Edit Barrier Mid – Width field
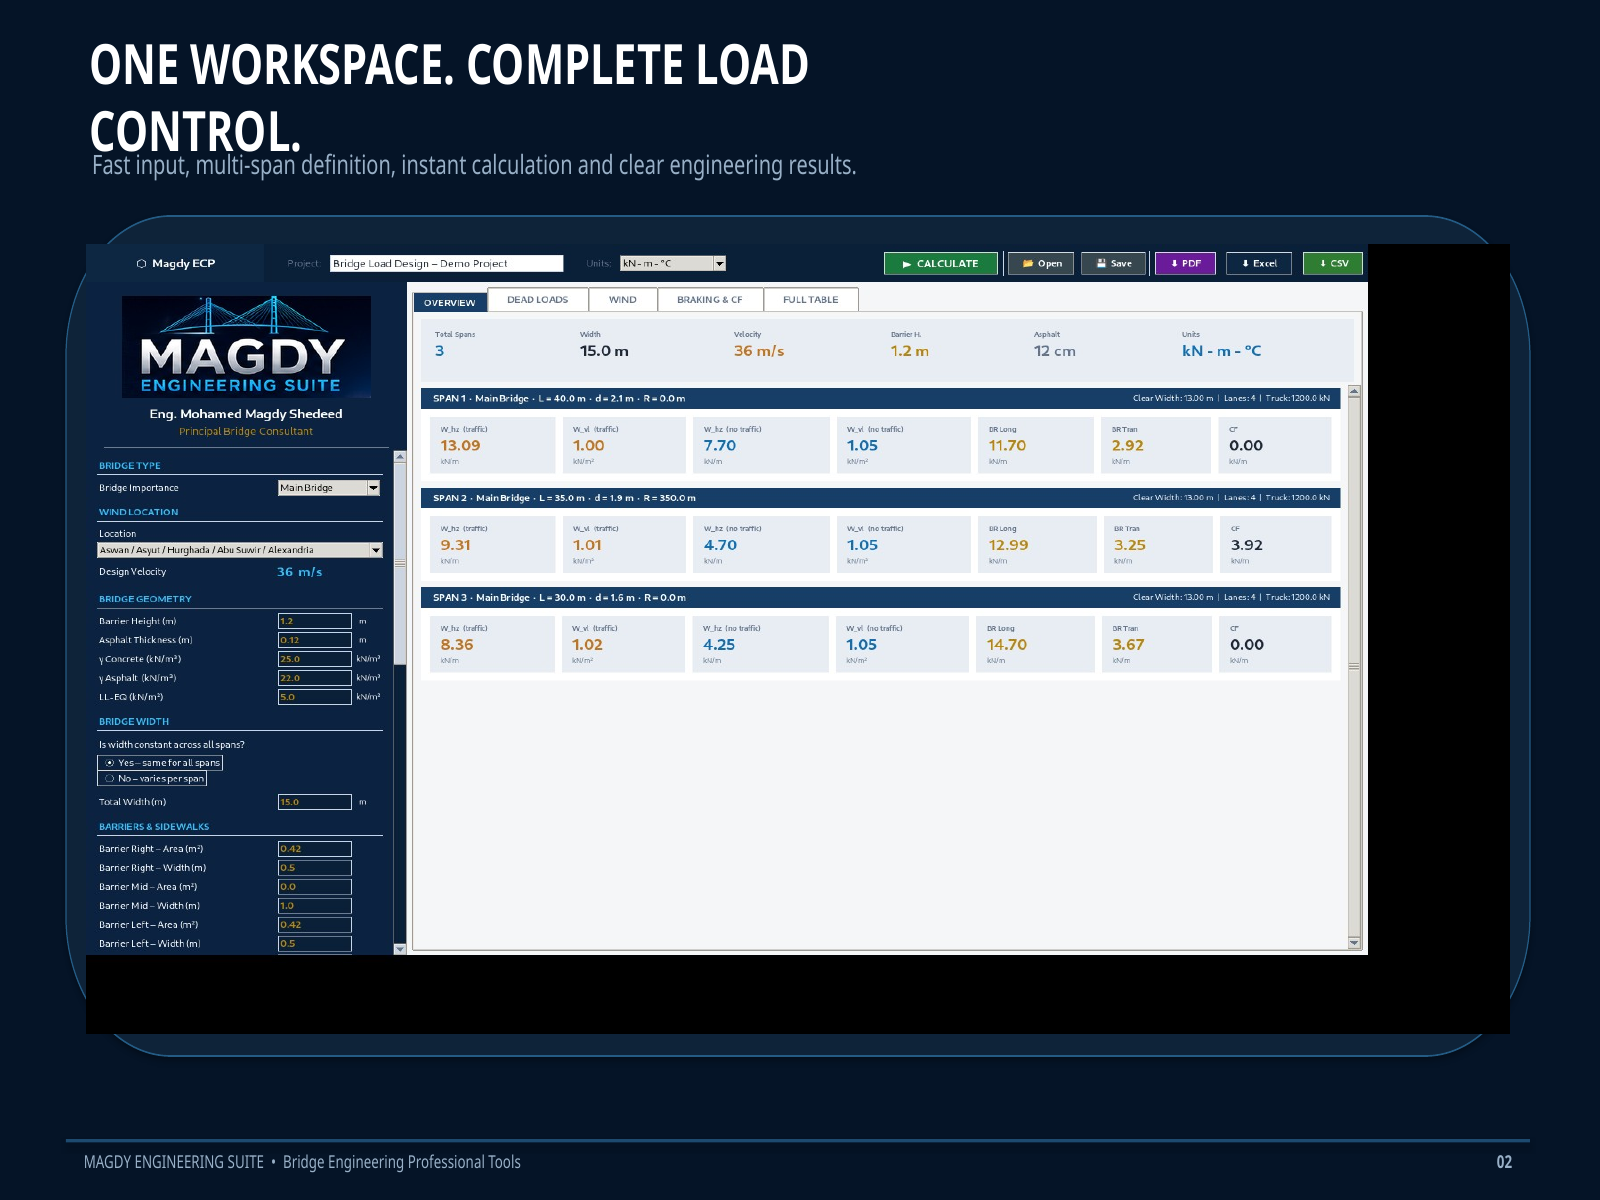This screenshot has height=1200, width=1600. [x=315, y=906]
